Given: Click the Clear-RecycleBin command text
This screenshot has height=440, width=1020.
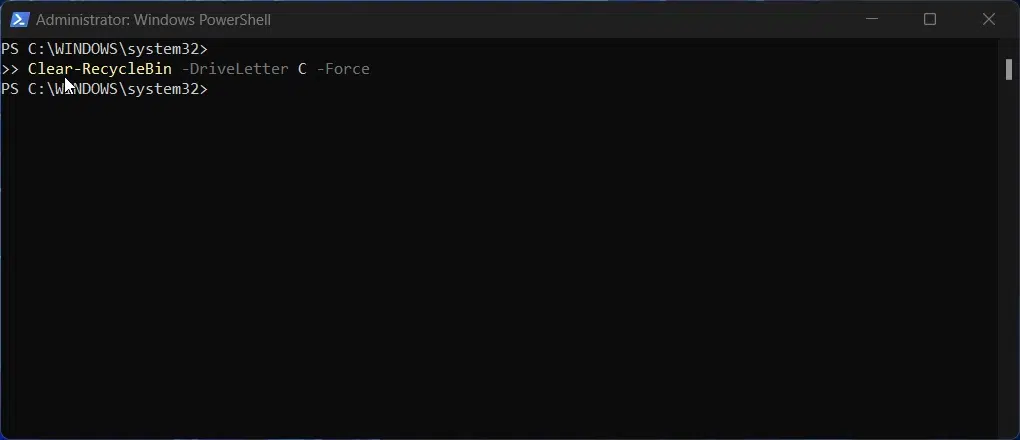Looking at the screenshot, I should [x=100, y=69].
